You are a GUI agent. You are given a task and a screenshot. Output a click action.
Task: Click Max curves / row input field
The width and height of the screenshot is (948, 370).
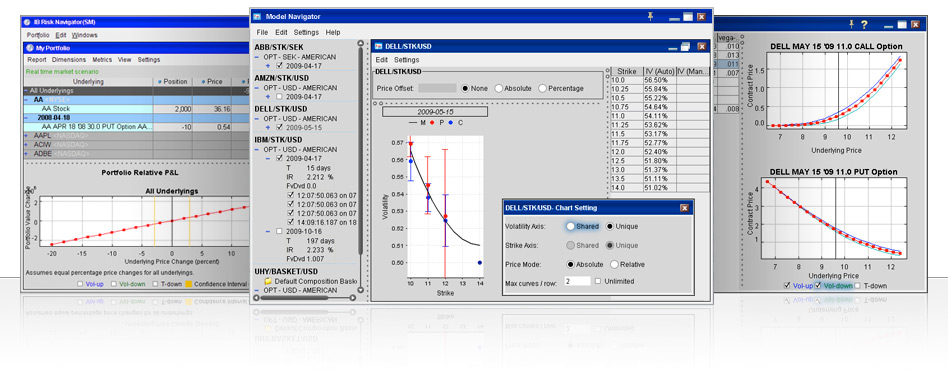pos(577,281)
